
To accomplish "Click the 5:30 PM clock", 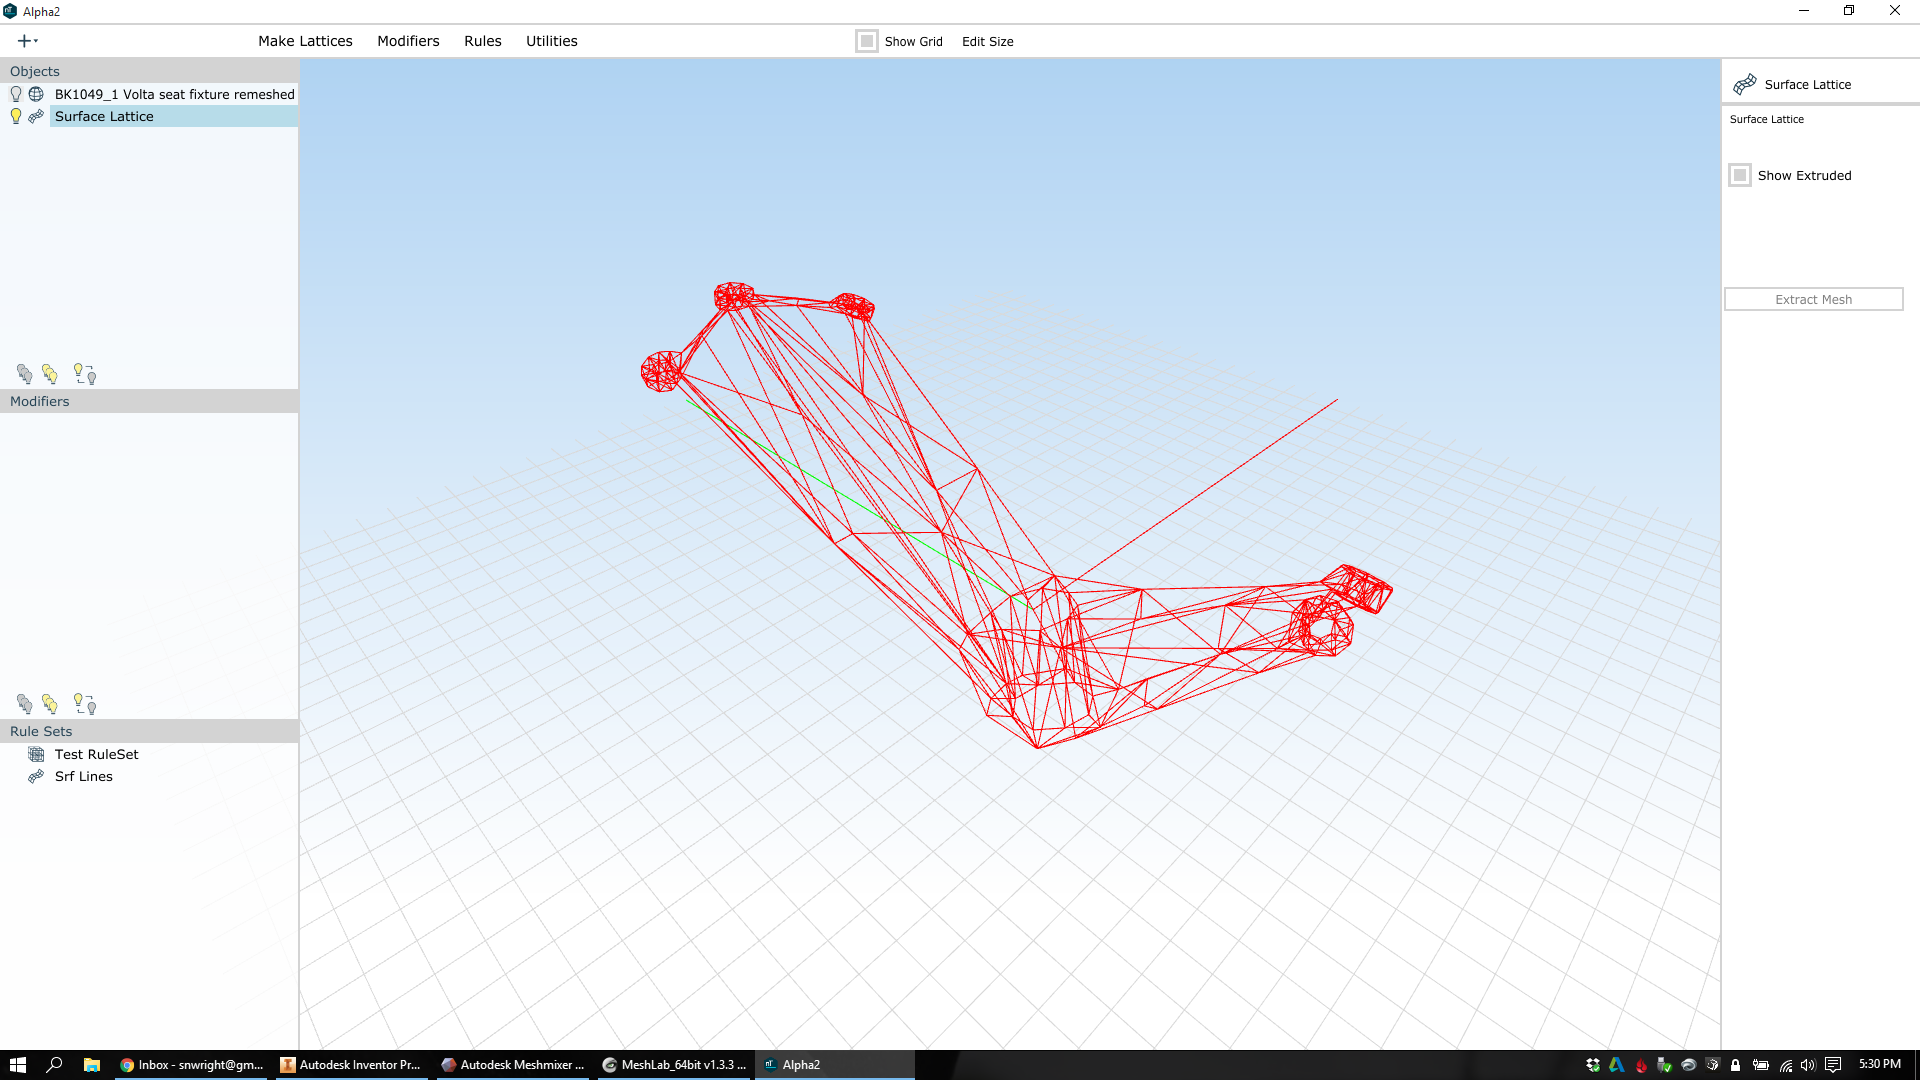I will tap(1880, 1064).
